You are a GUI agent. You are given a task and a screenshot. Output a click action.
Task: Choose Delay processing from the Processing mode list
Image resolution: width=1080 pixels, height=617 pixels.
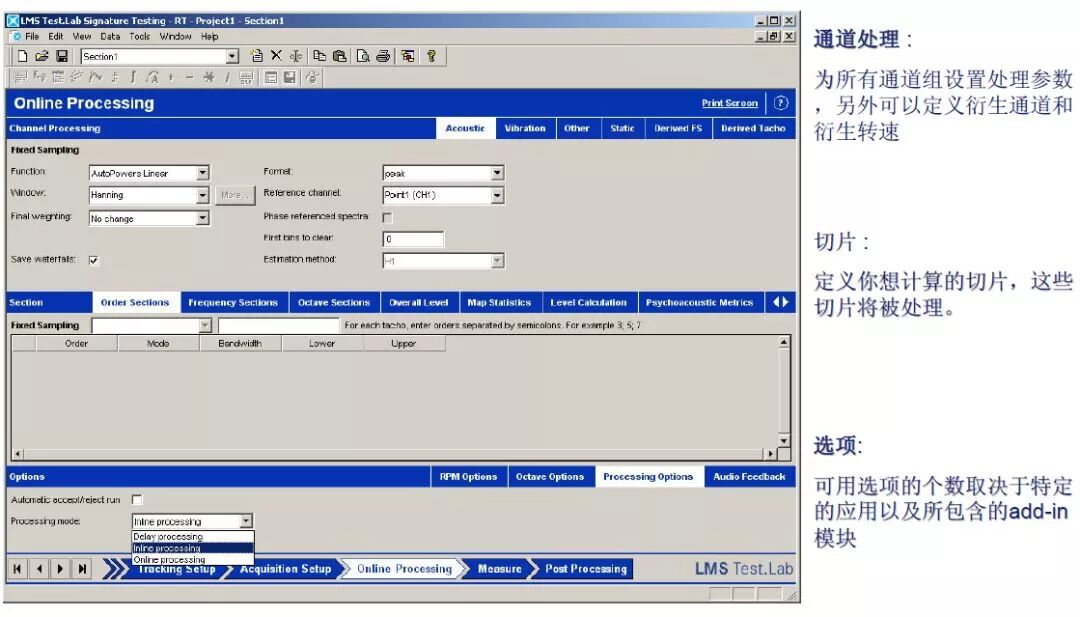(x=193, y=536)
